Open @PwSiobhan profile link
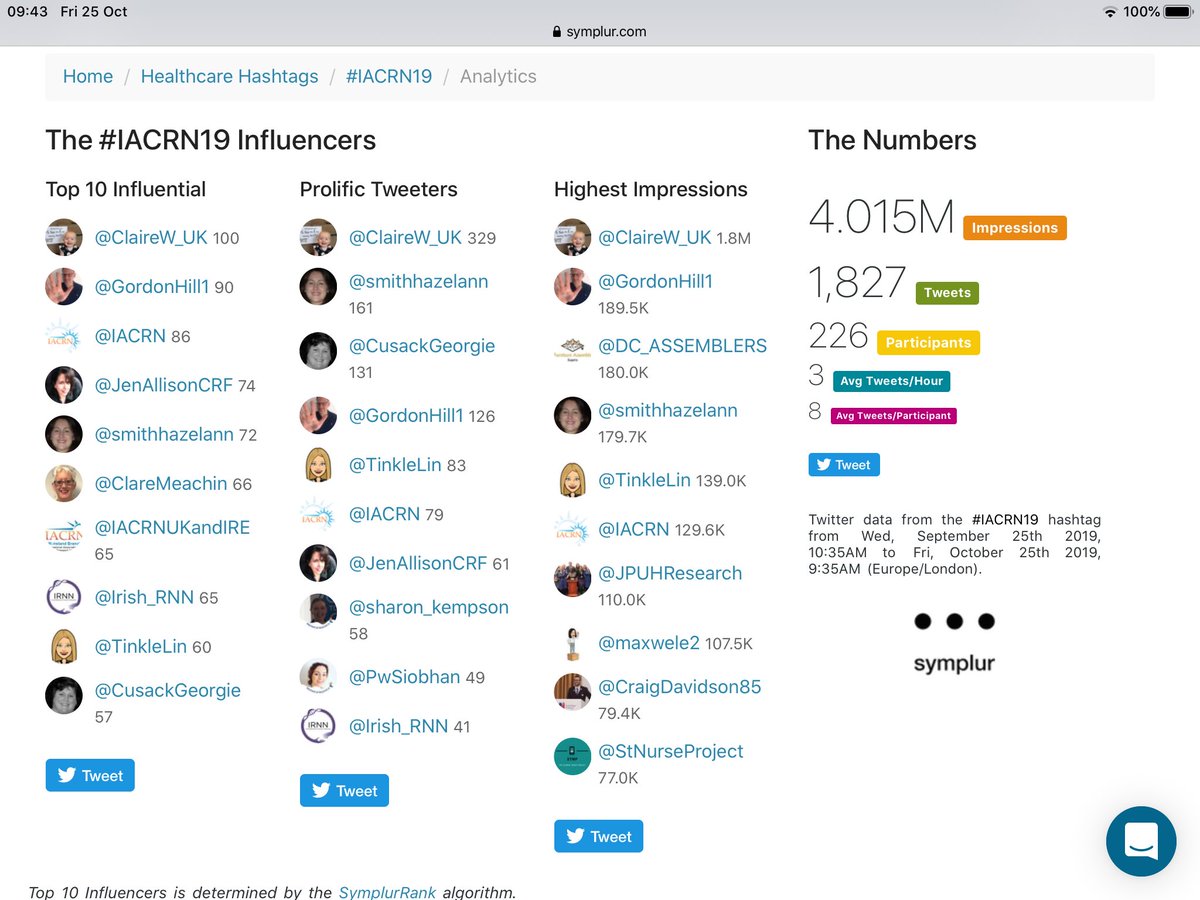This screenshot has width=1200, height=900. pos(404,677)
